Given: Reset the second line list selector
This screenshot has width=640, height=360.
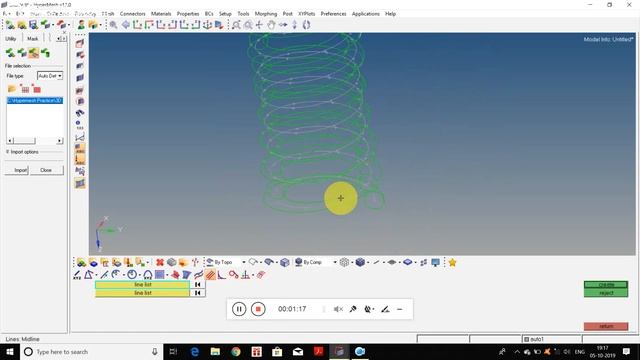Looking at the screenshot, I should click(x=198, y=293).
